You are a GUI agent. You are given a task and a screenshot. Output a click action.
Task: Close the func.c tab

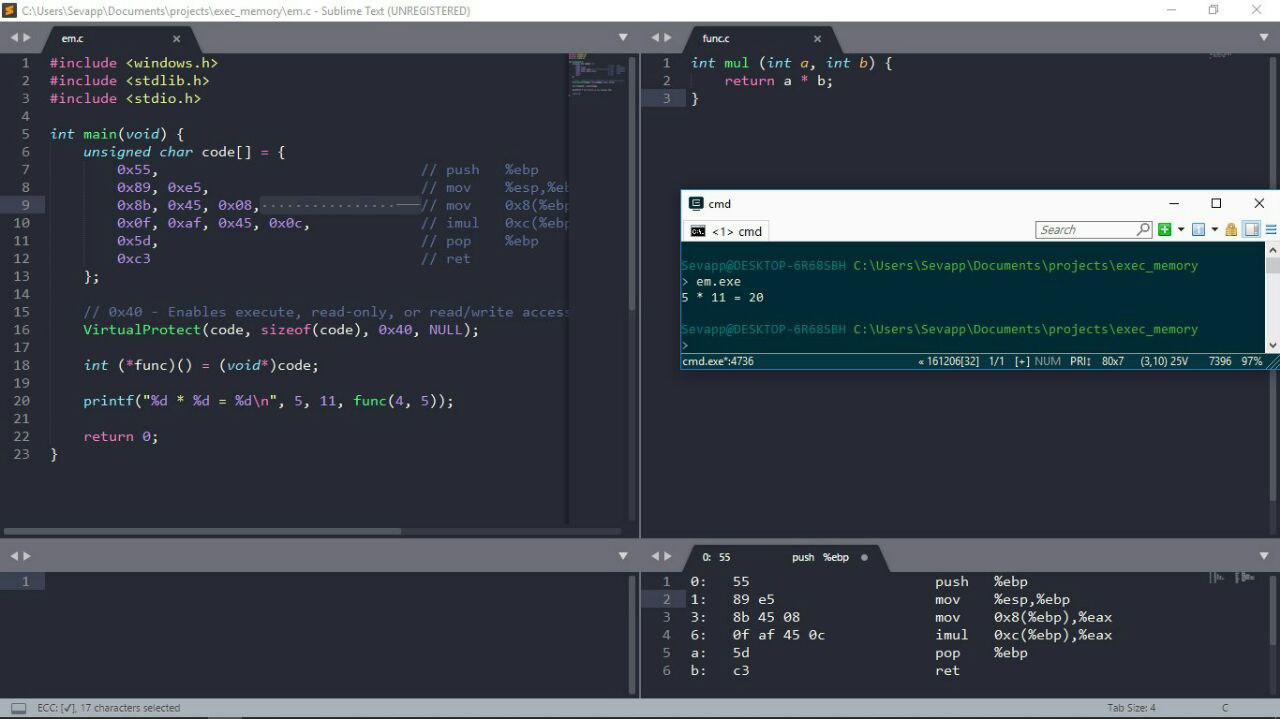pos(817,38)
